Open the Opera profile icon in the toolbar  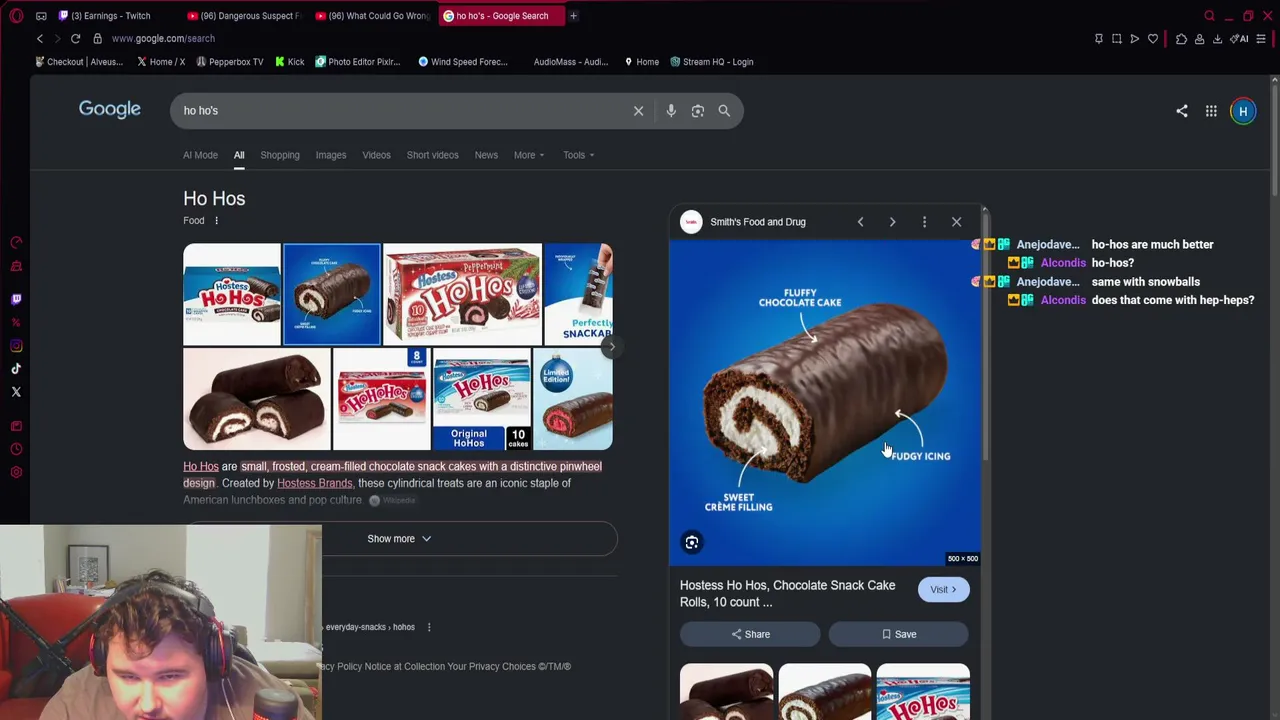(1199, 38)
